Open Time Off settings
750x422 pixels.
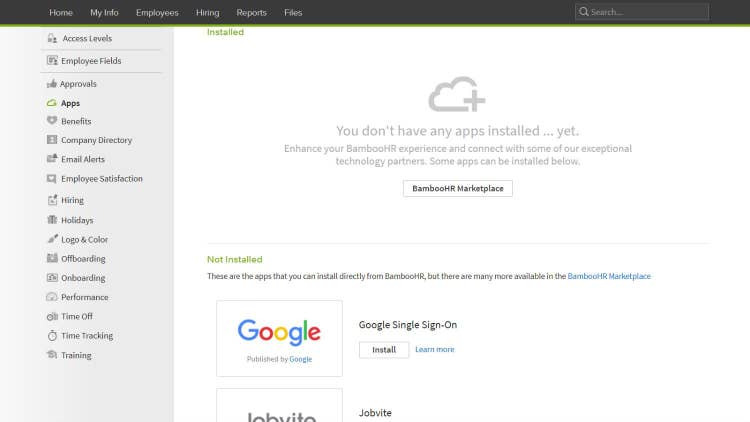[x=77, y=316]
